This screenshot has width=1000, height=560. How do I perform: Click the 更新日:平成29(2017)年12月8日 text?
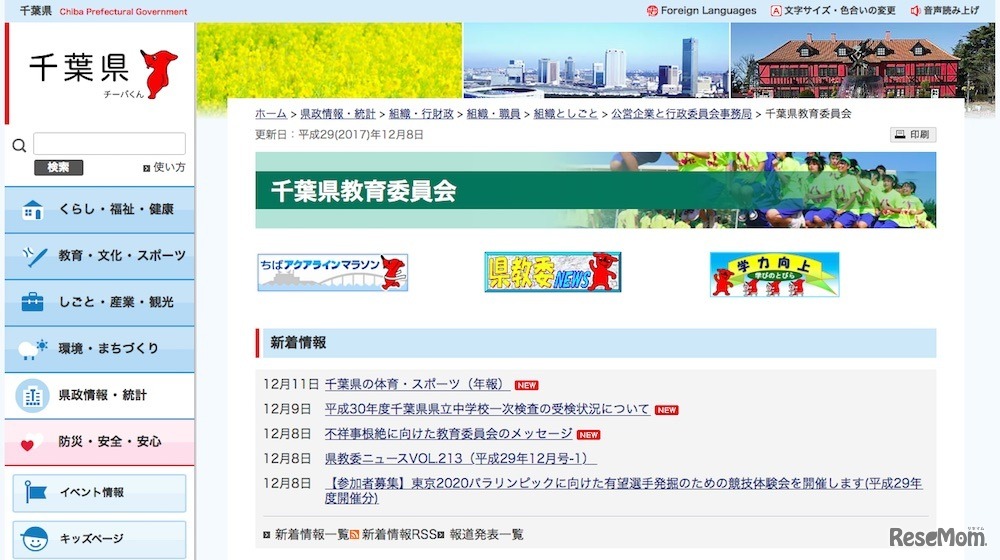[339, 135]
